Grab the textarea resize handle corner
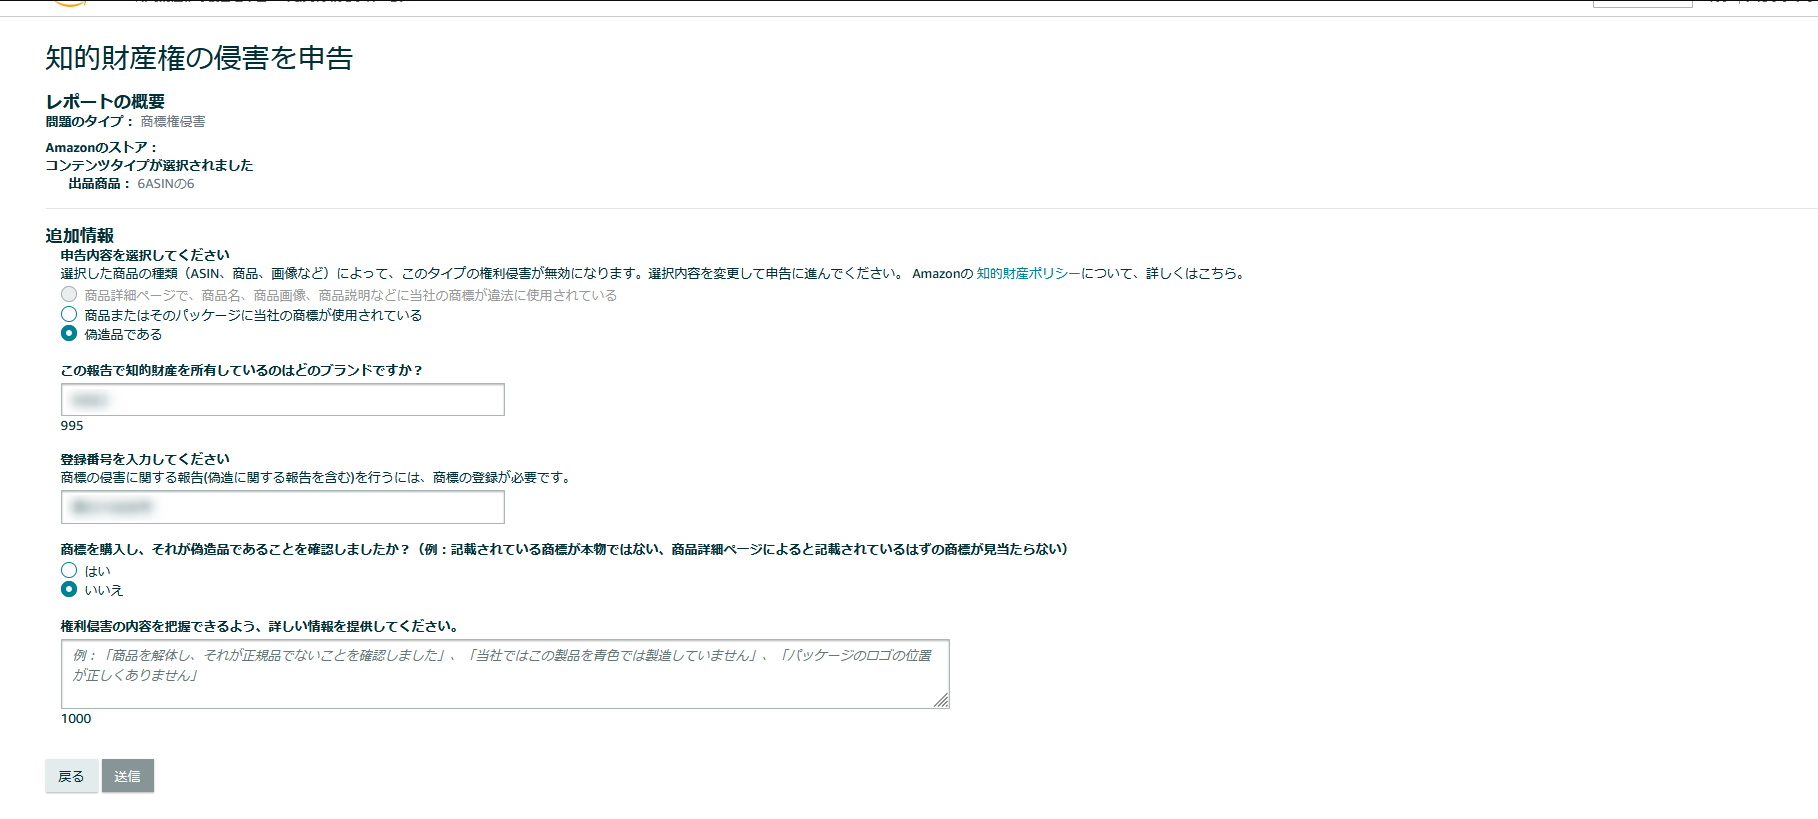1818x819 pixels. tap(941, 700)
